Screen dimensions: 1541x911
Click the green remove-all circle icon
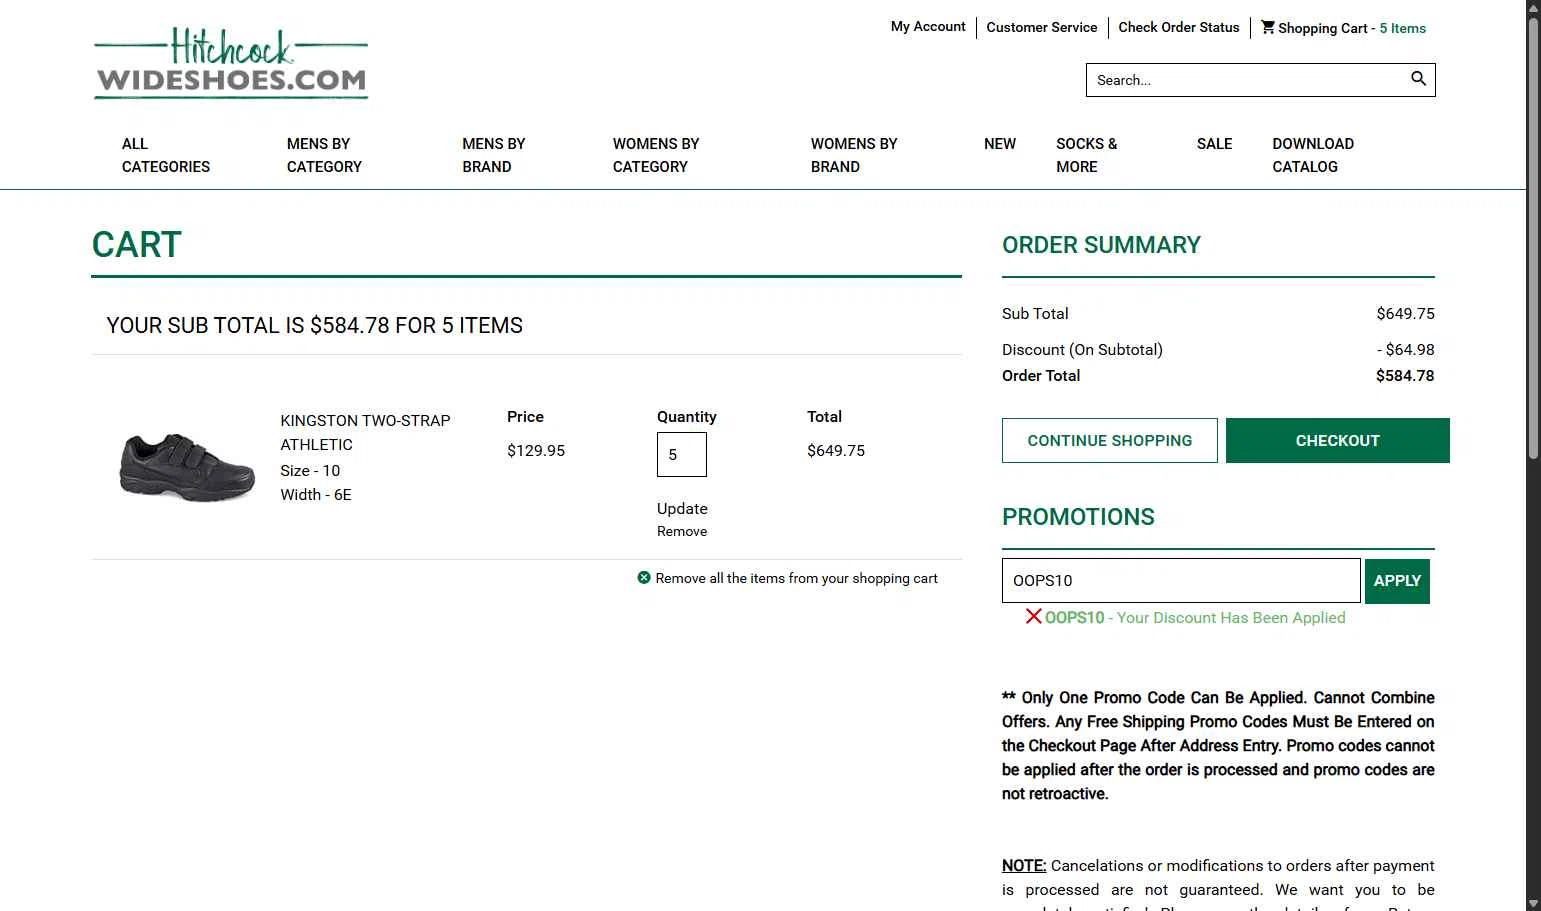[x=644, y=577]
